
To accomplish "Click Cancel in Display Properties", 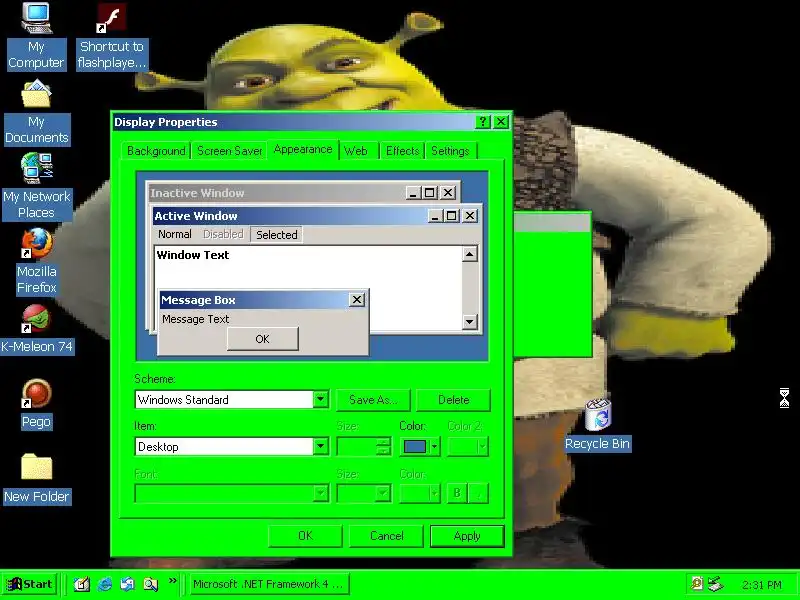I will coord(386,536).
